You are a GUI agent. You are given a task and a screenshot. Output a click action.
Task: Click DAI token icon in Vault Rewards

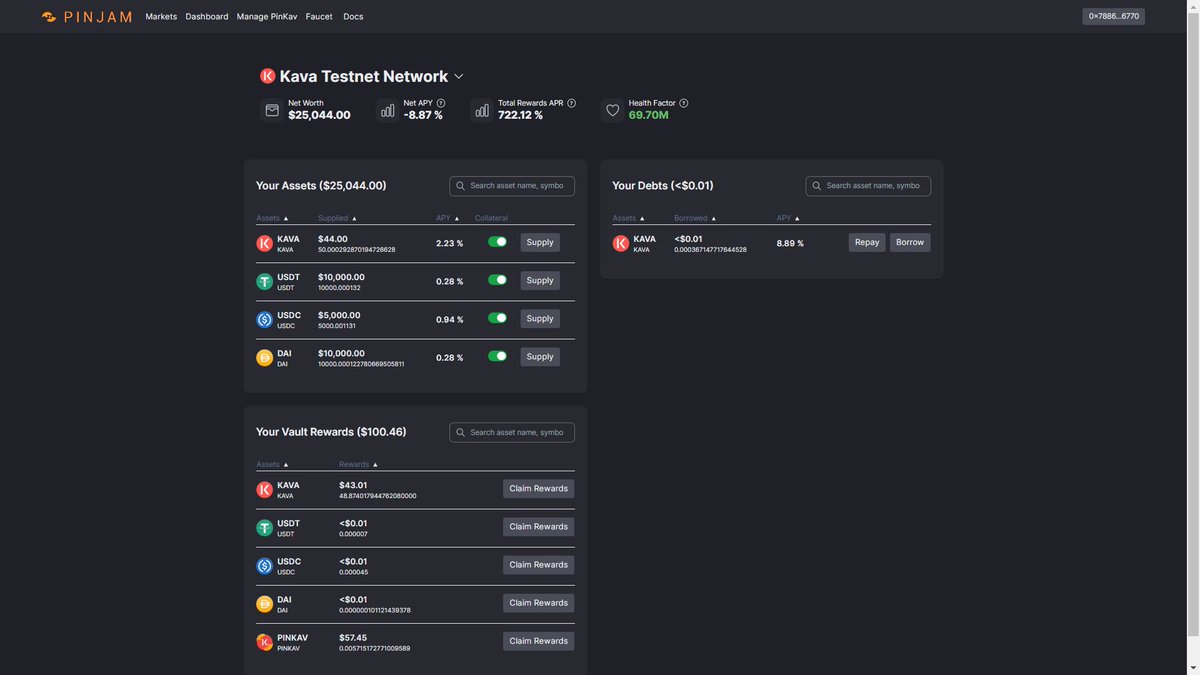[x=264, y=604]
